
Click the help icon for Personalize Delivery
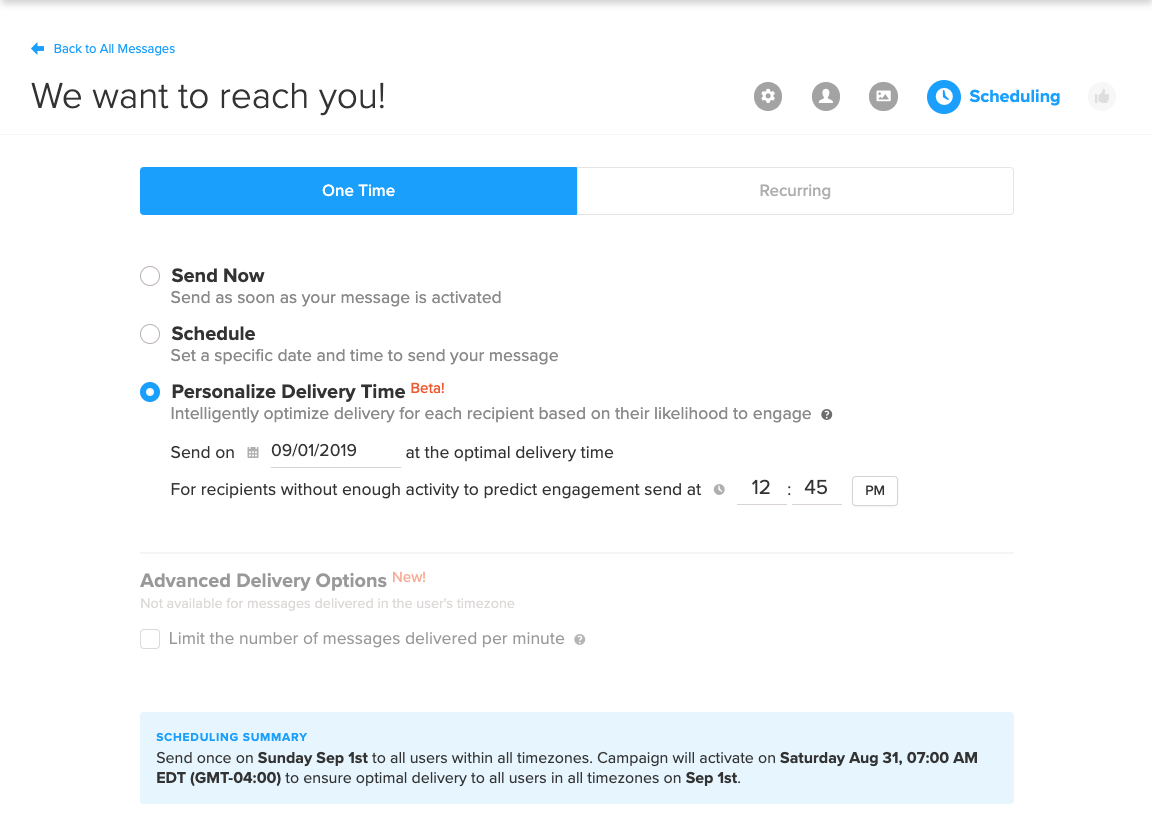[827, 414]
